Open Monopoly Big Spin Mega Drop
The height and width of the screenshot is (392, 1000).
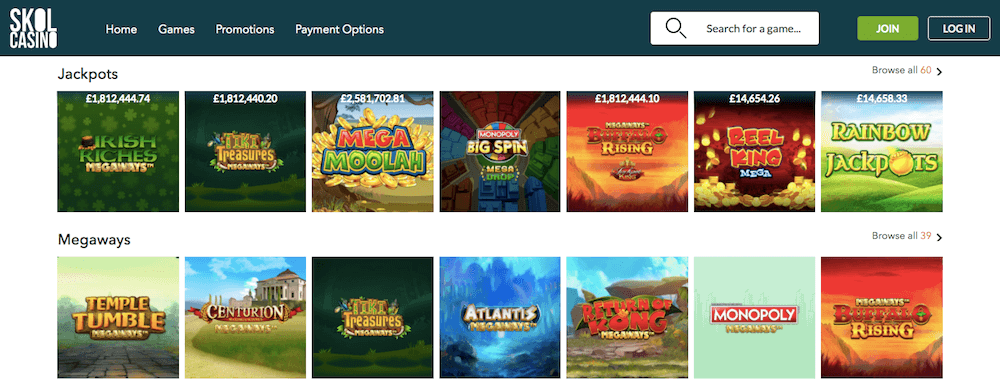click(500, 152)
